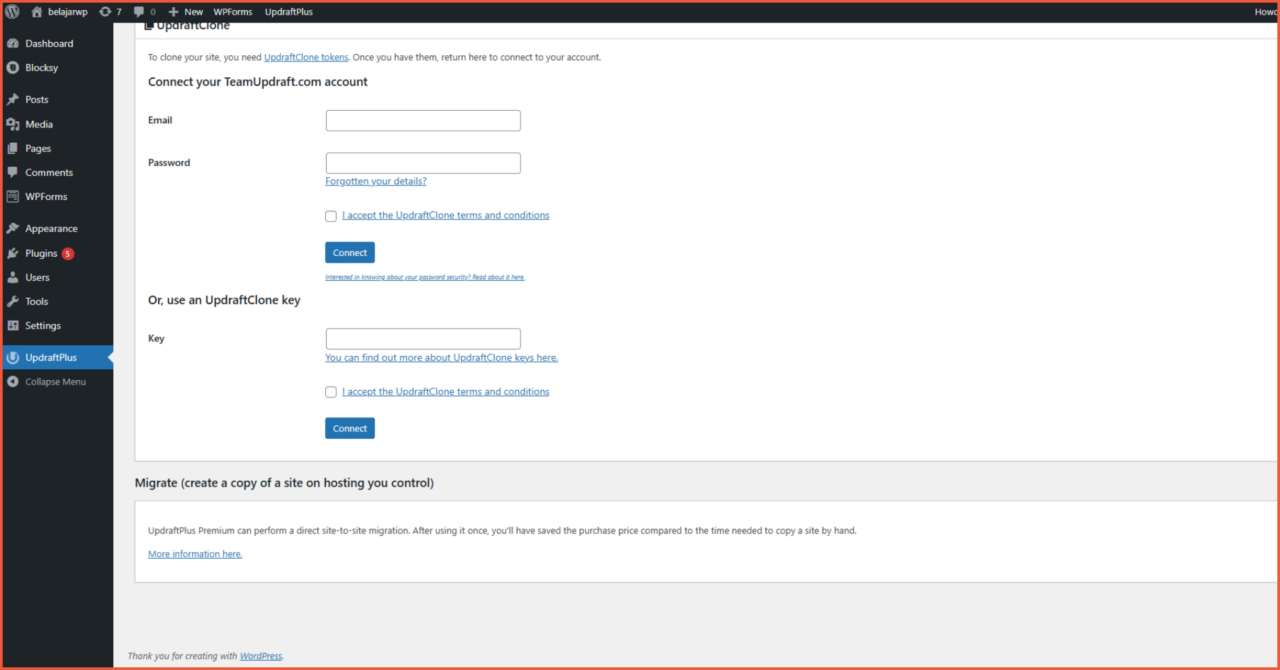Click Connect button below UpdraftClone key
Screen dimensions: 1280x670
pos(350,428)
